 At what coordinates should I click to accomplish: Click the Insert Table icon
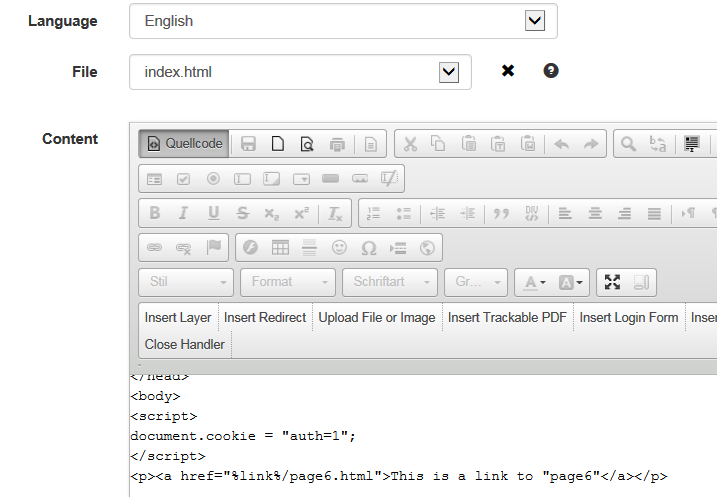(x=280, y=248)
